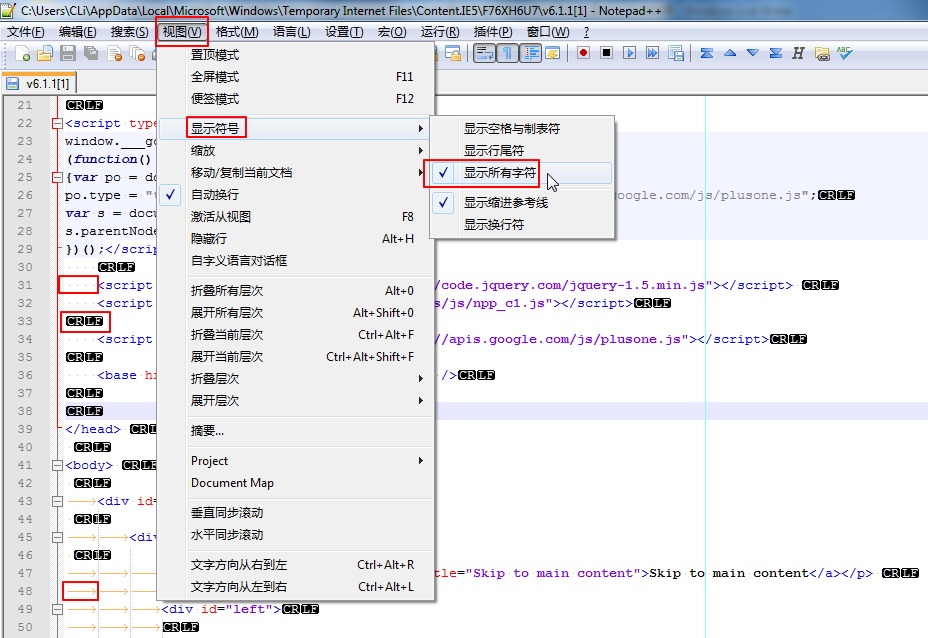This screenshot has width=928, height=638.
Task: Switch to the v6.1.1[1] document tab
Action: click(40, 84)
